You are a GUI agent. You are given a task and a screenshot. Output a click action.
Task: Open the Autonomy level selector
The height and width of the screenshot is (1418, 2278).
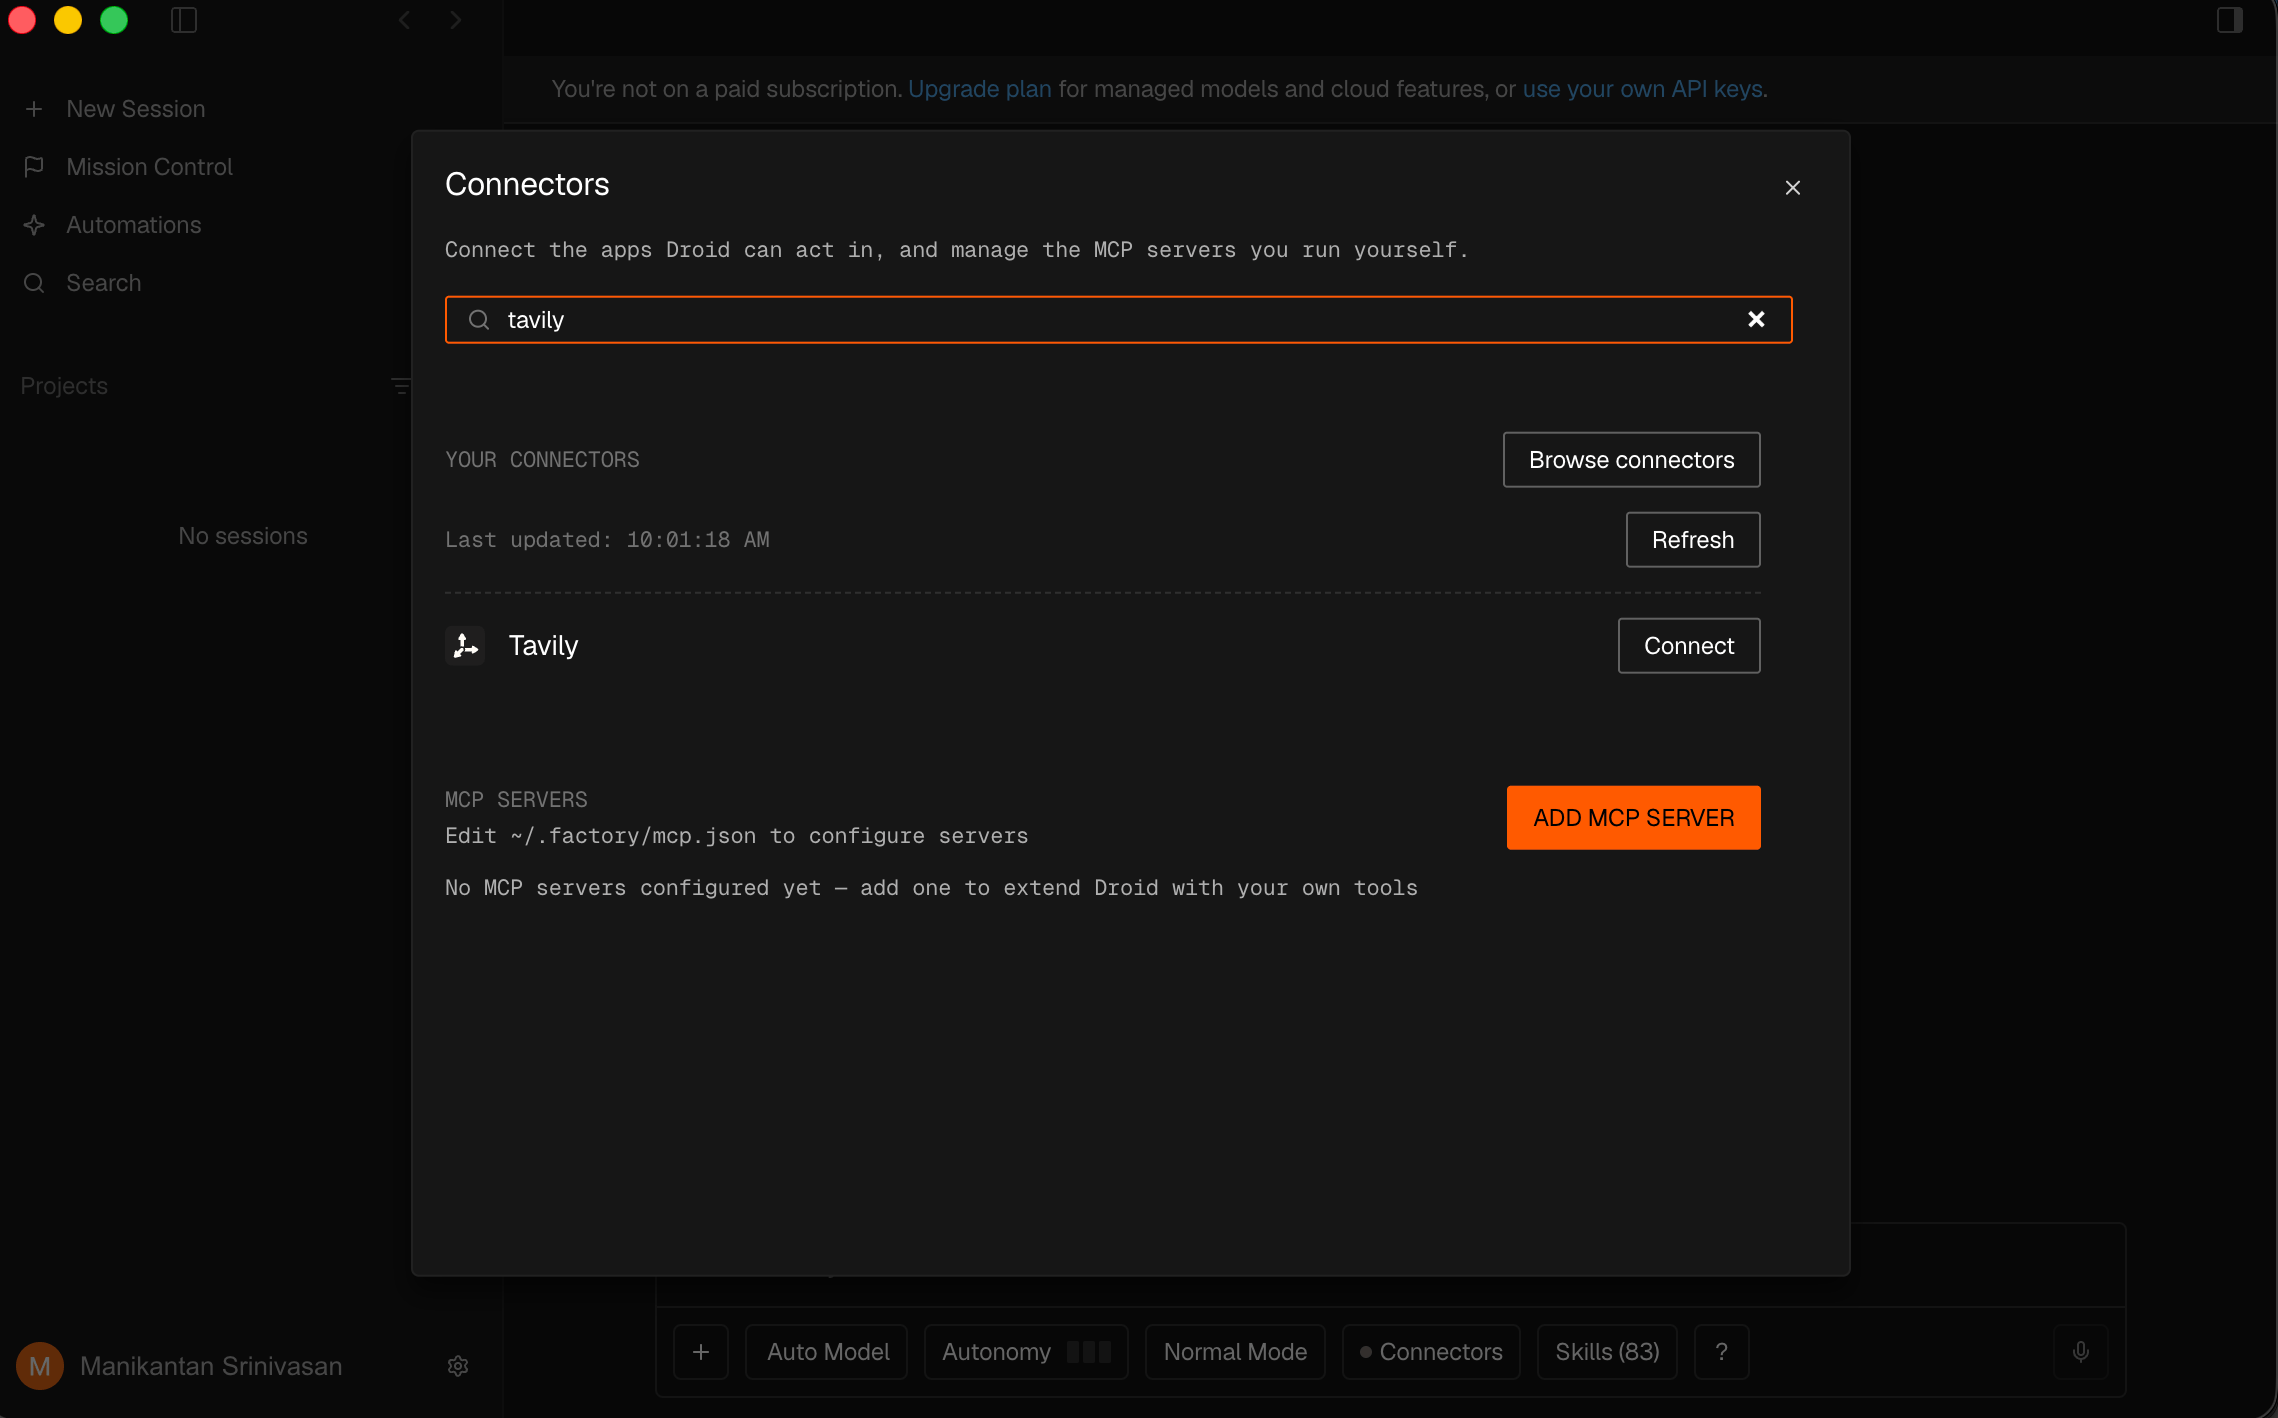[1026, 1351]
